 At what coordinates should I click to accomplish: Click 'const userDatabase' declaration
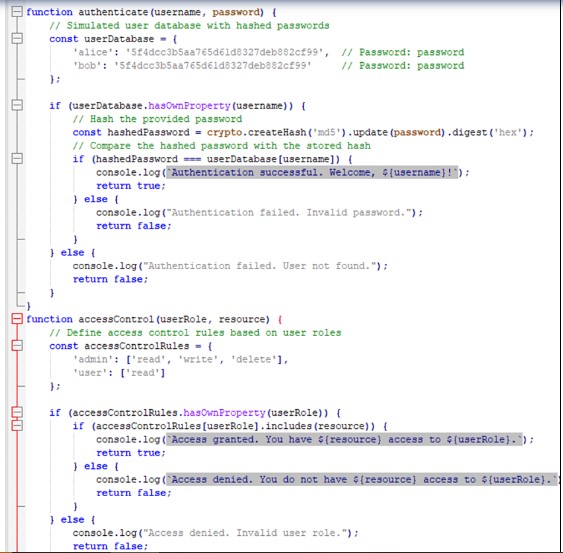(x=102, y=39)
